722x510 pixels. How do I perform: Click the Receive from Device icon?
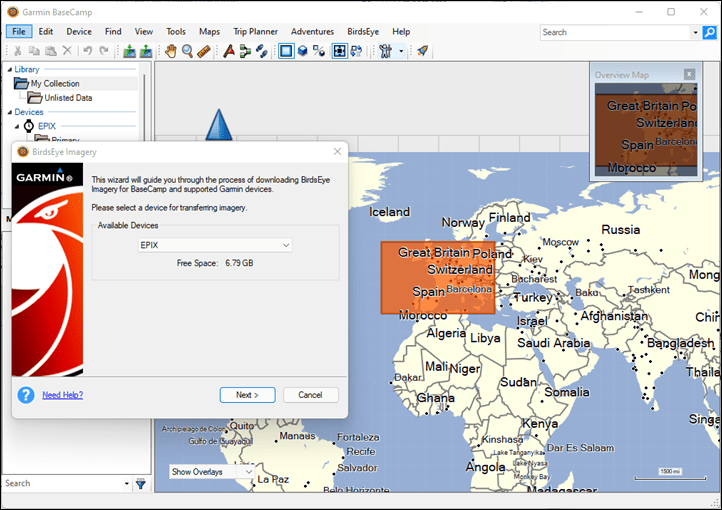(146, 51)
